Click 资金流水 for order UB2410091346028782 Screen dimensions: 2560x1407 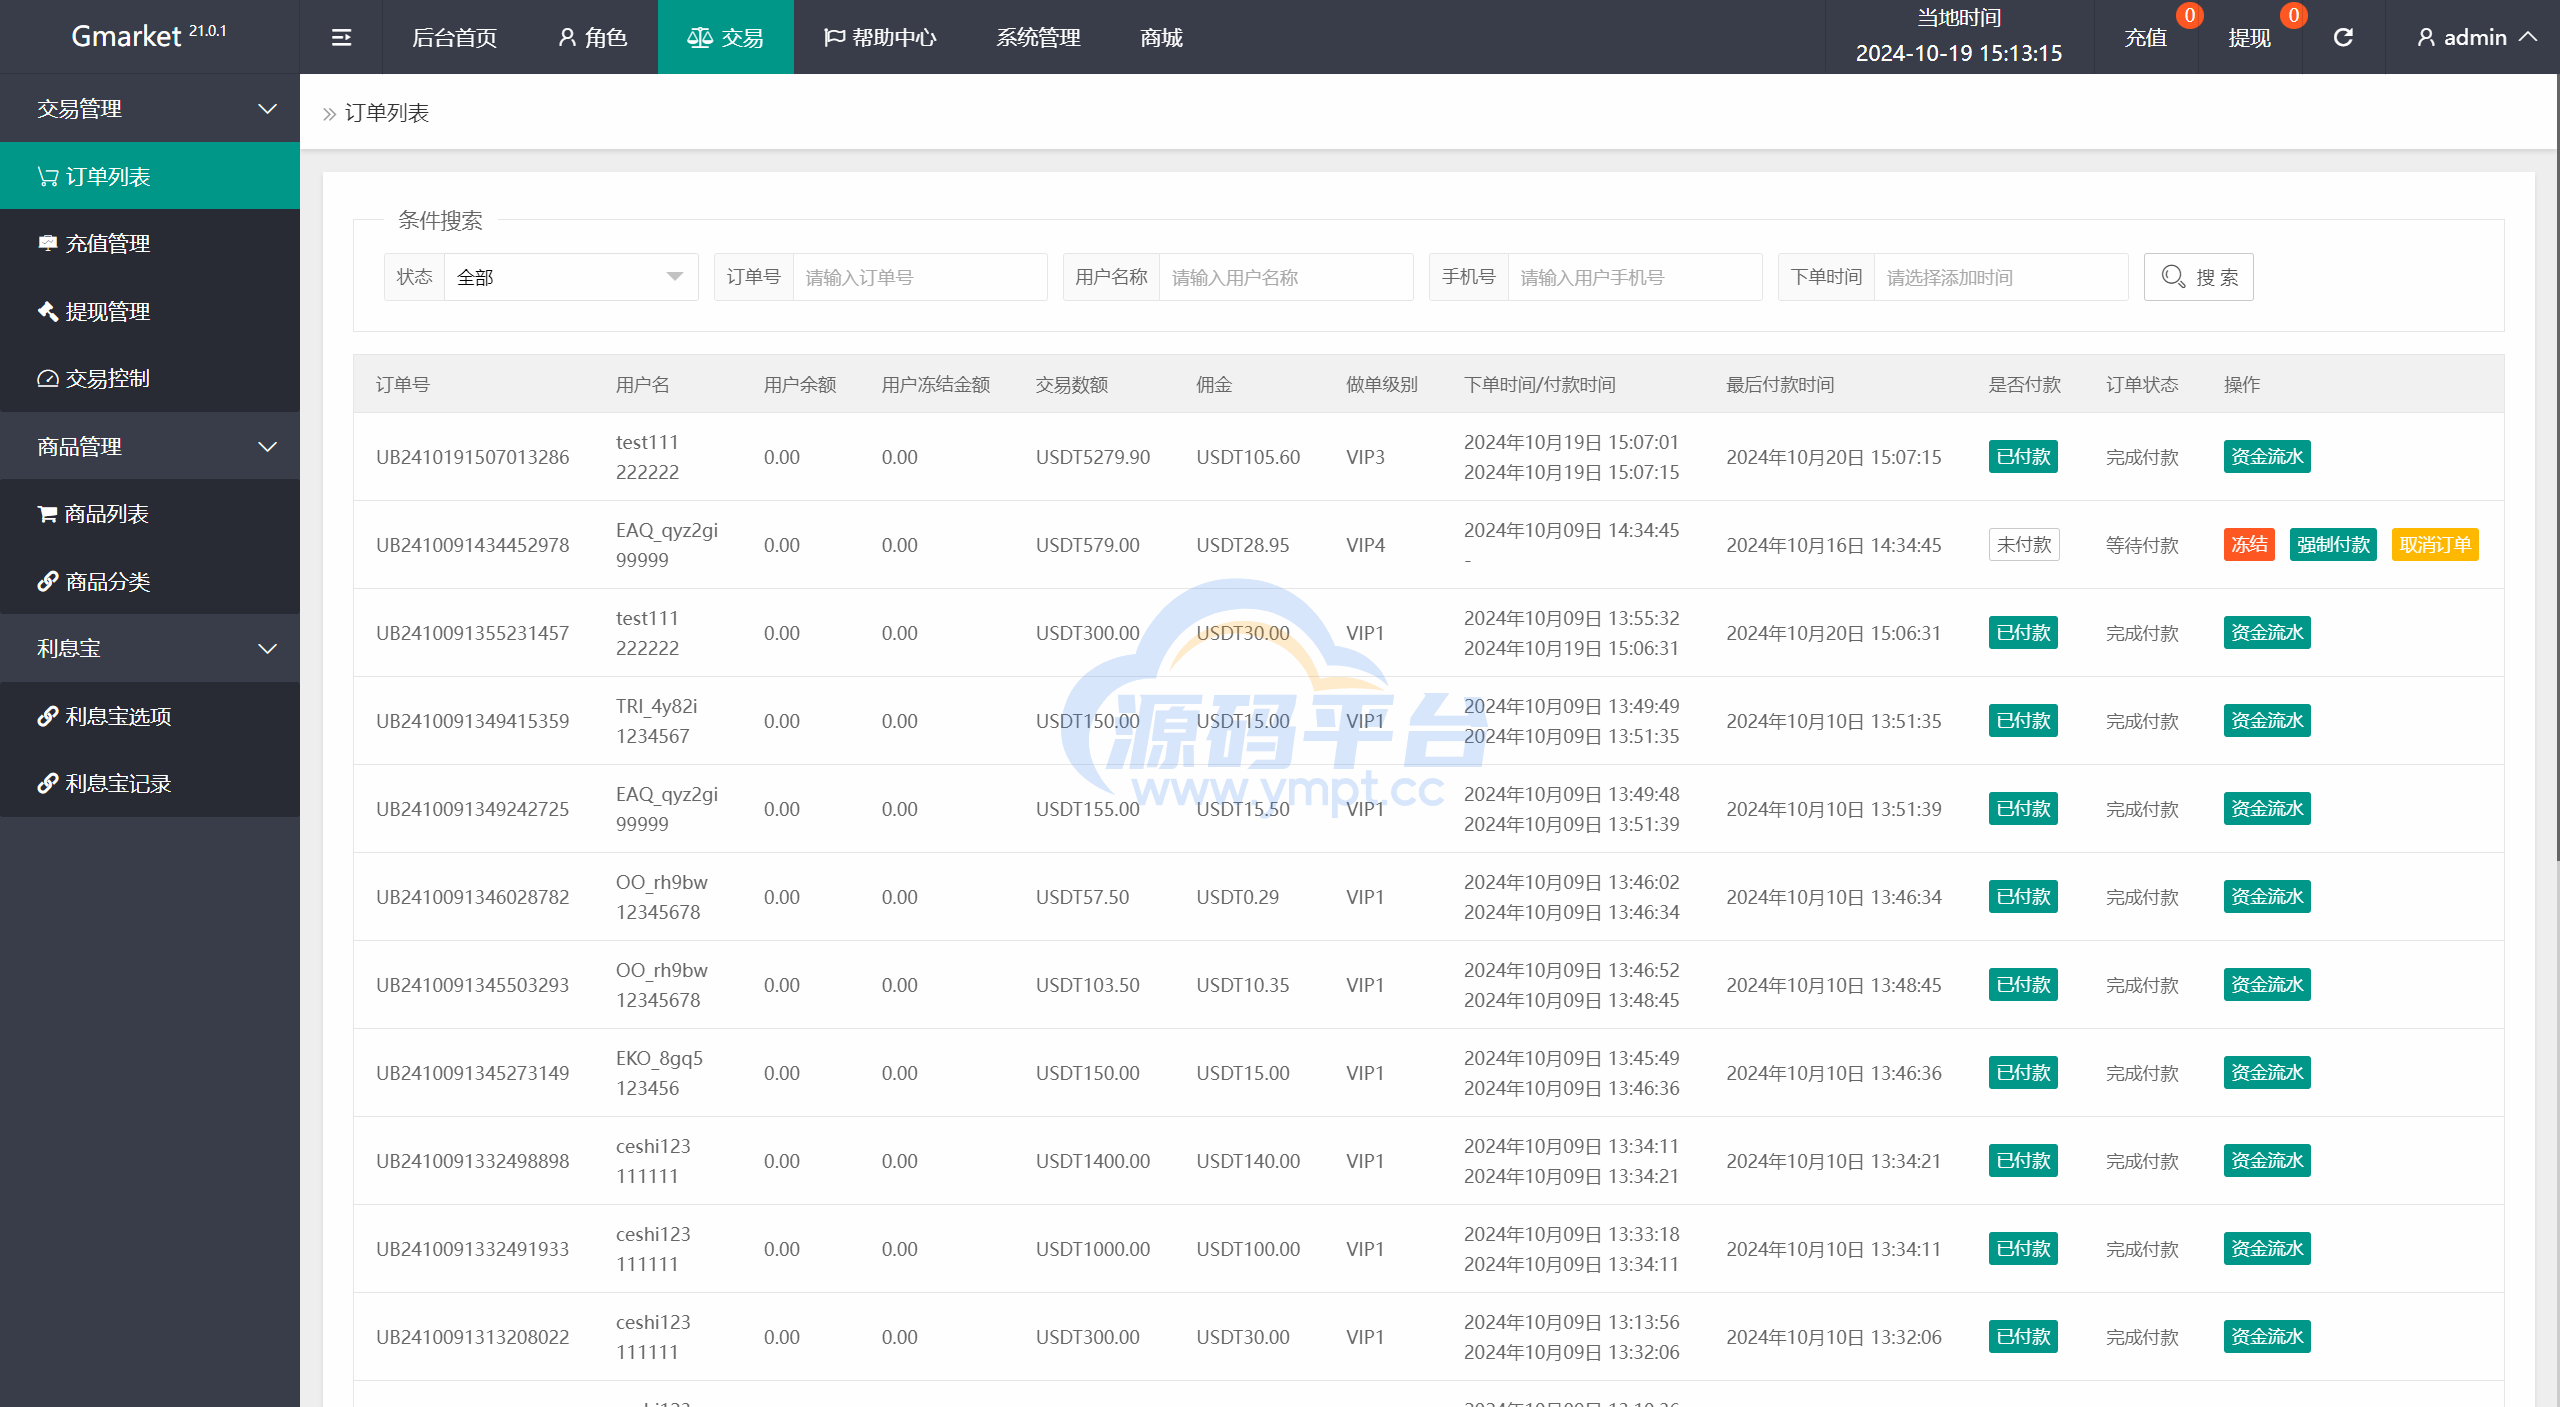[2267, 896]
